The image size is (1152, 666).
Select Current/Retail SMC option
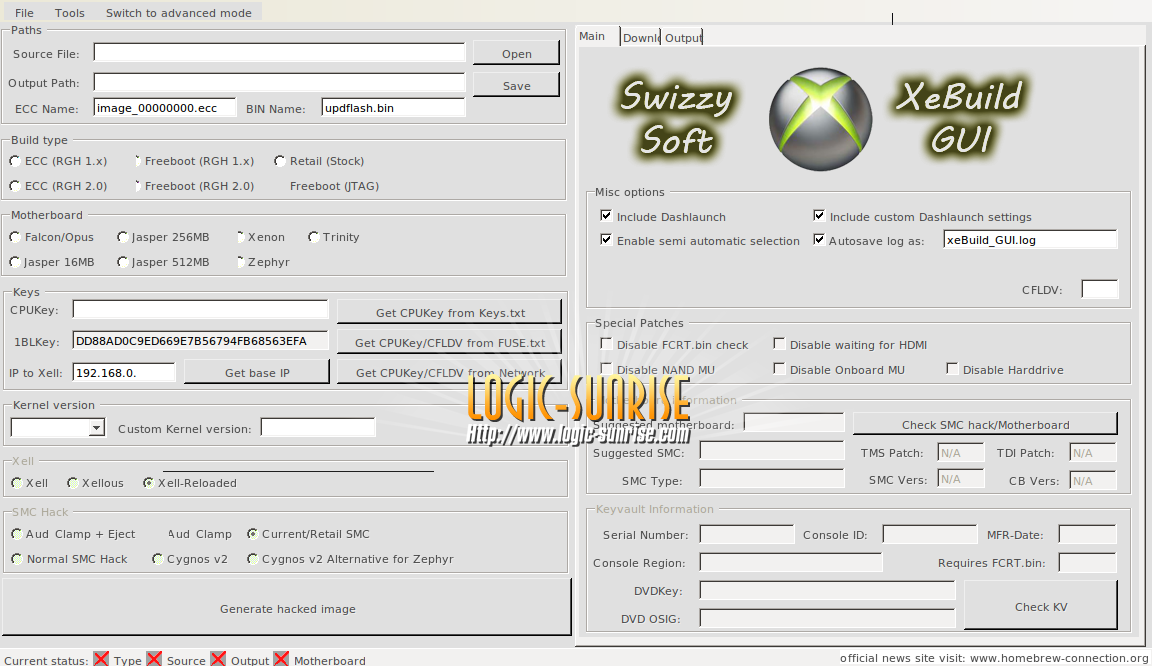click(x=308, y=534)
